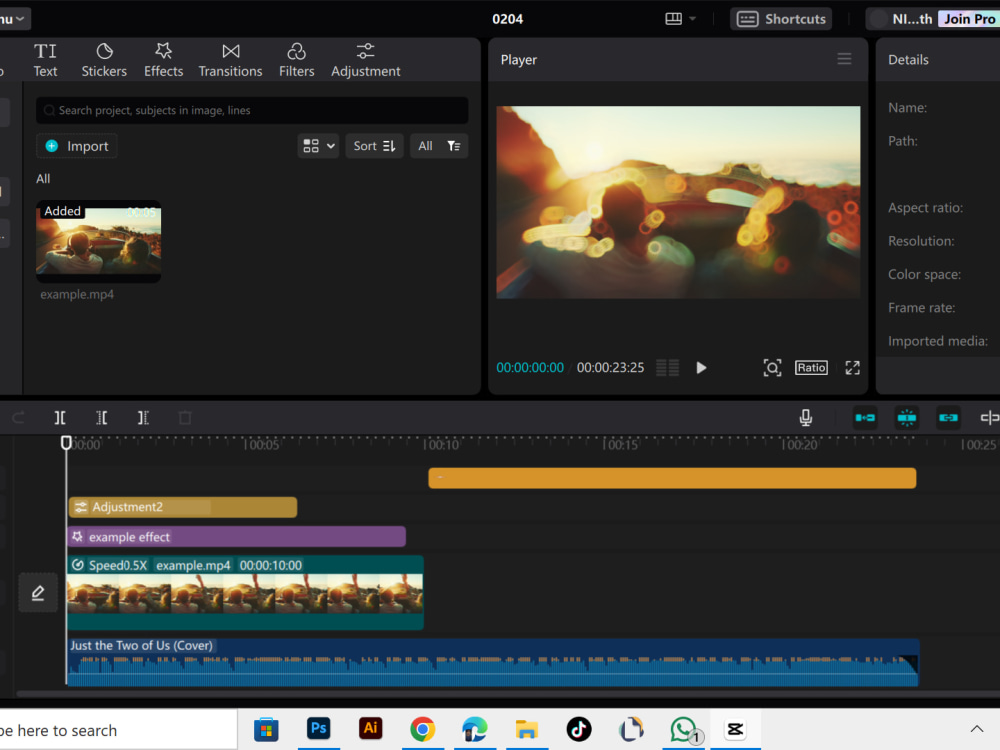Click the Import button
This screenshot has width=1000, height=750.
click(77, 146)
